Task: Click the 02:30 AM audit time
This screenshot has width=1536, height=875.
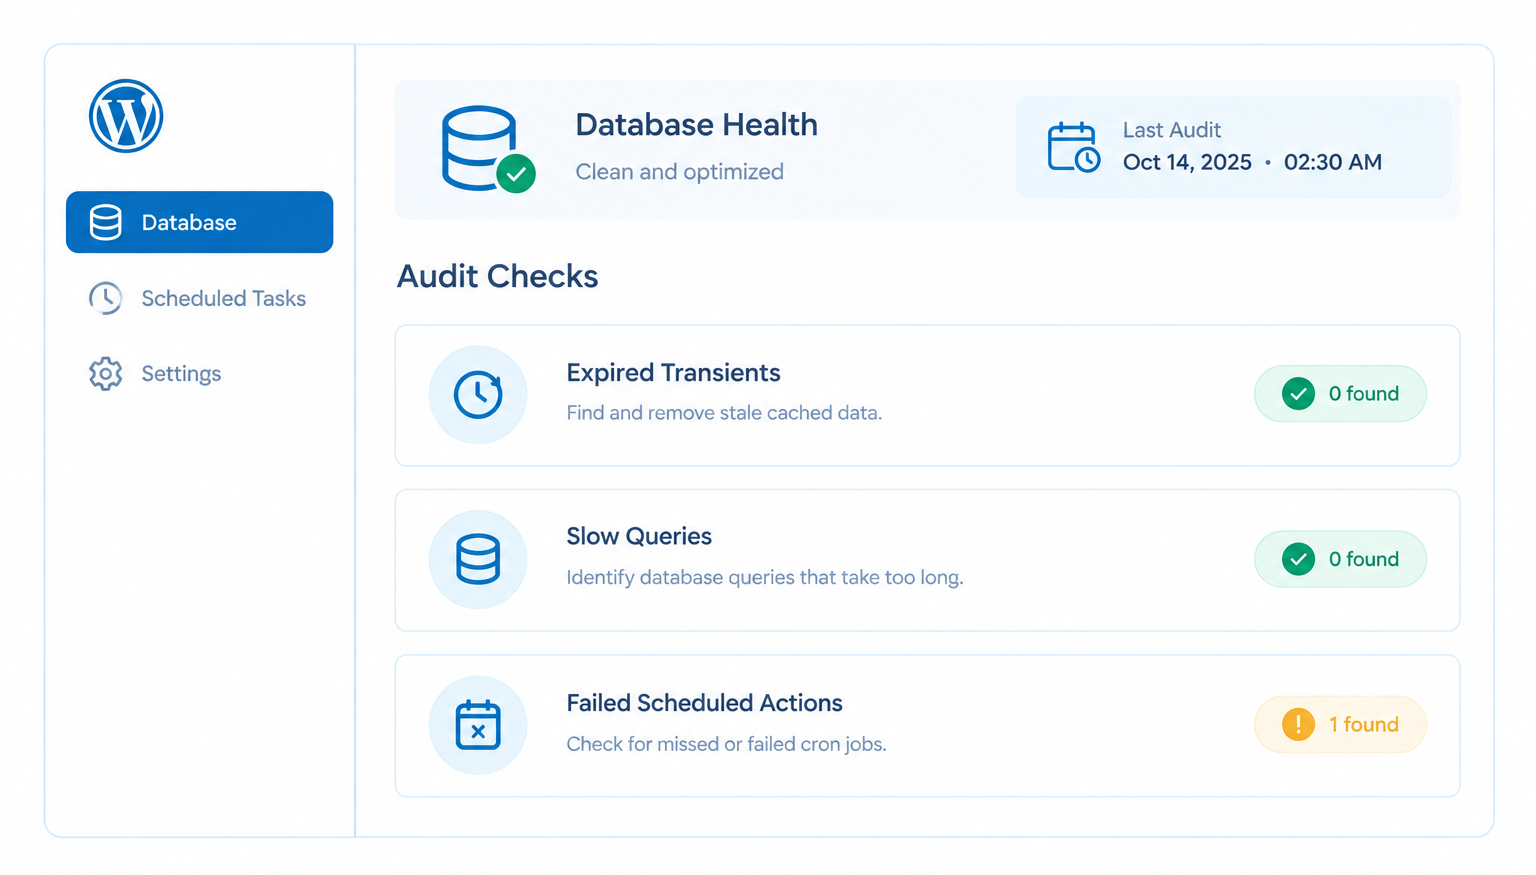Action: pyautogui.click(x=1333, y=162)
